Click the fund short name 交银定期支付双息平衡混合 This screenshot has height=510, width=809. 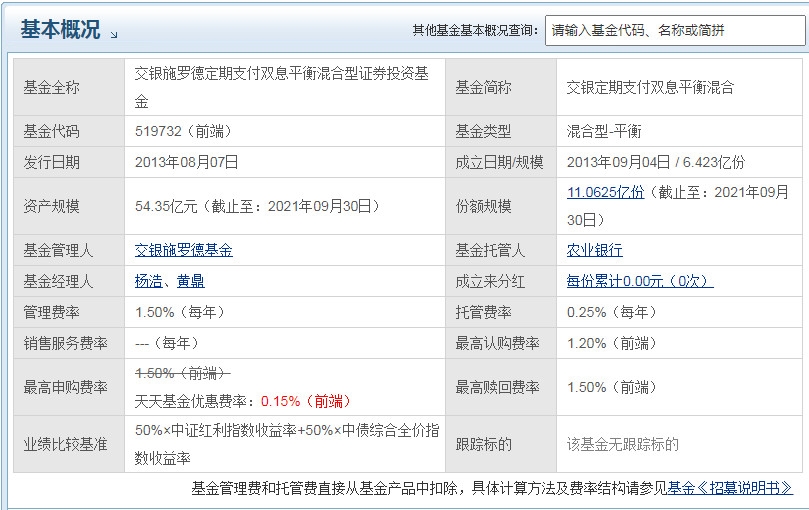tap(650, 87)
